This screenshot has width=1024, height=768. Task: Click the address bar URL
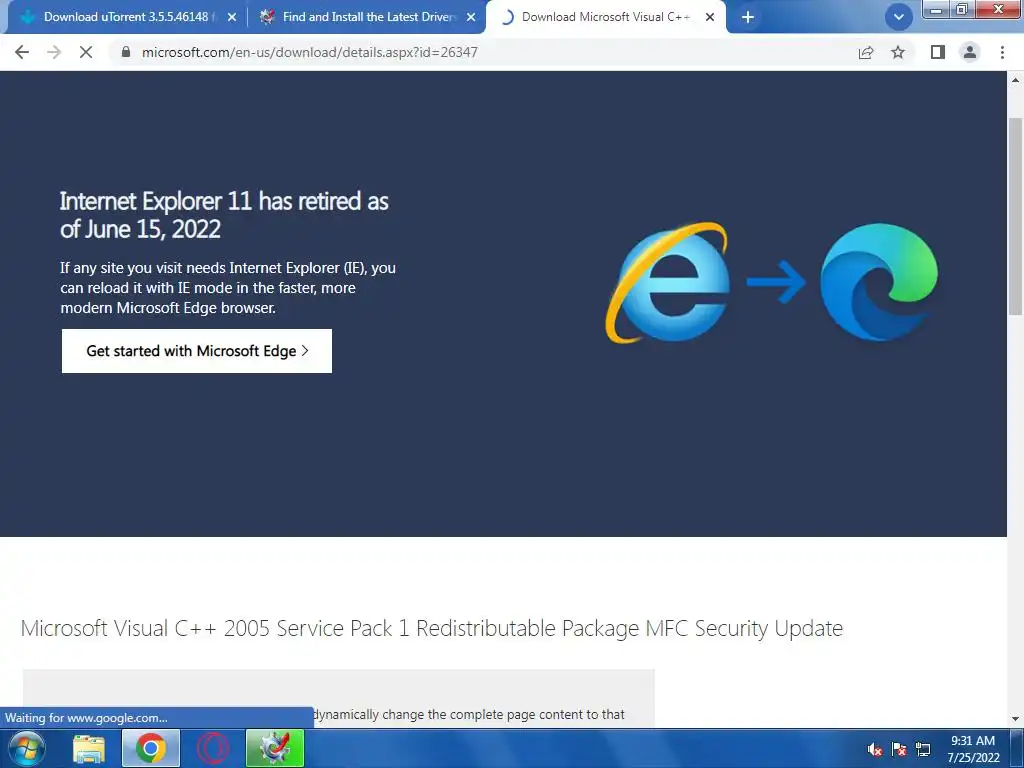310,52
